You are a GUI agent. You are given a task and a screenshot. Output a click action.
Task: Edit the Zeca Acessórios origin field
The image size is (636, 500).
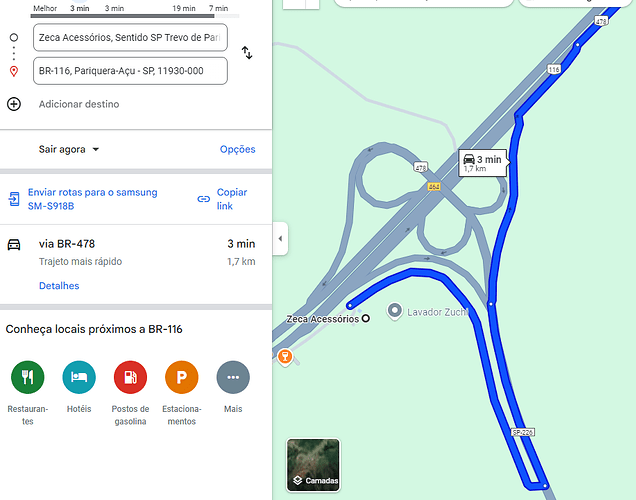point(130,38)
